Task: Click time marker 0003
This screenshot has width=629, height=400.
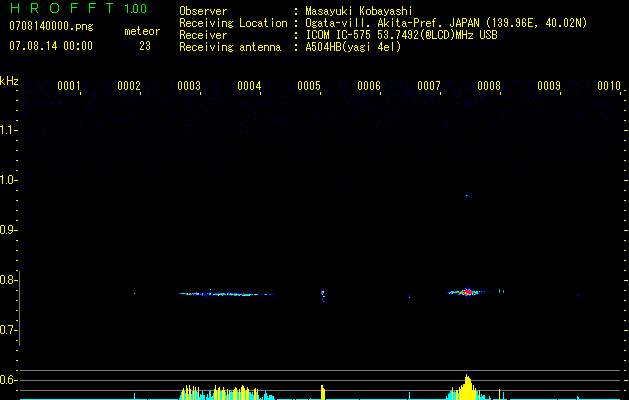Action: [x=189, y=86]
